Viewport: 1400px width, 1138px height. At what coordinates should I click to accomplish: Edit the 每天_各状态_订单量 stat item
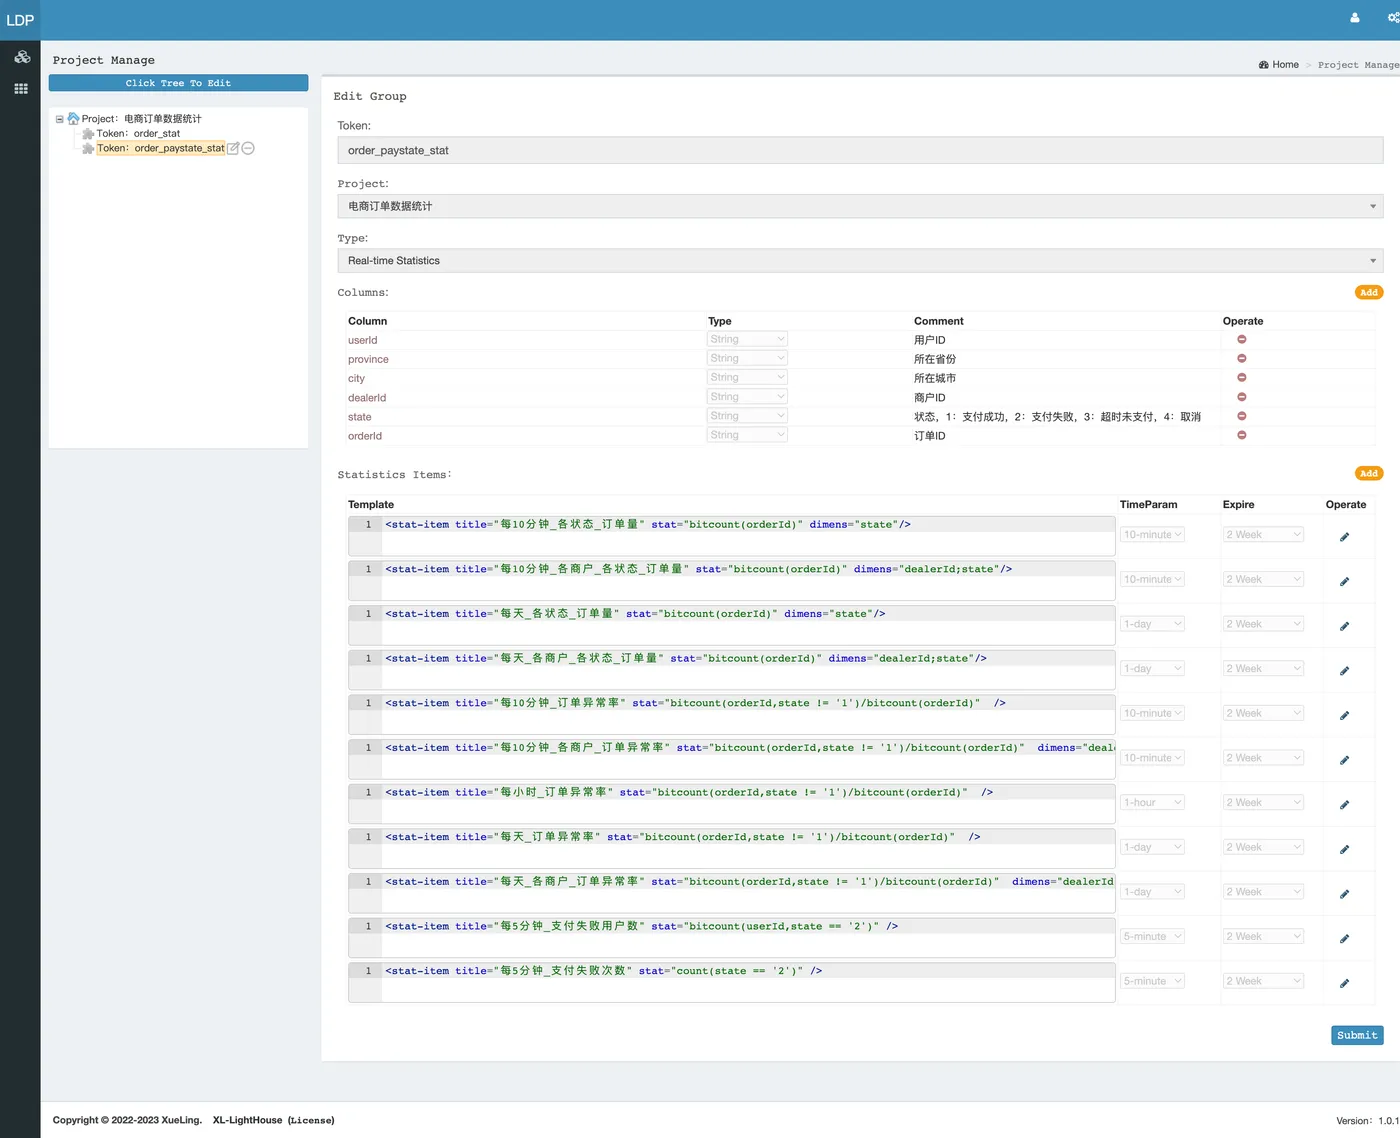[x=1344, y=626]
